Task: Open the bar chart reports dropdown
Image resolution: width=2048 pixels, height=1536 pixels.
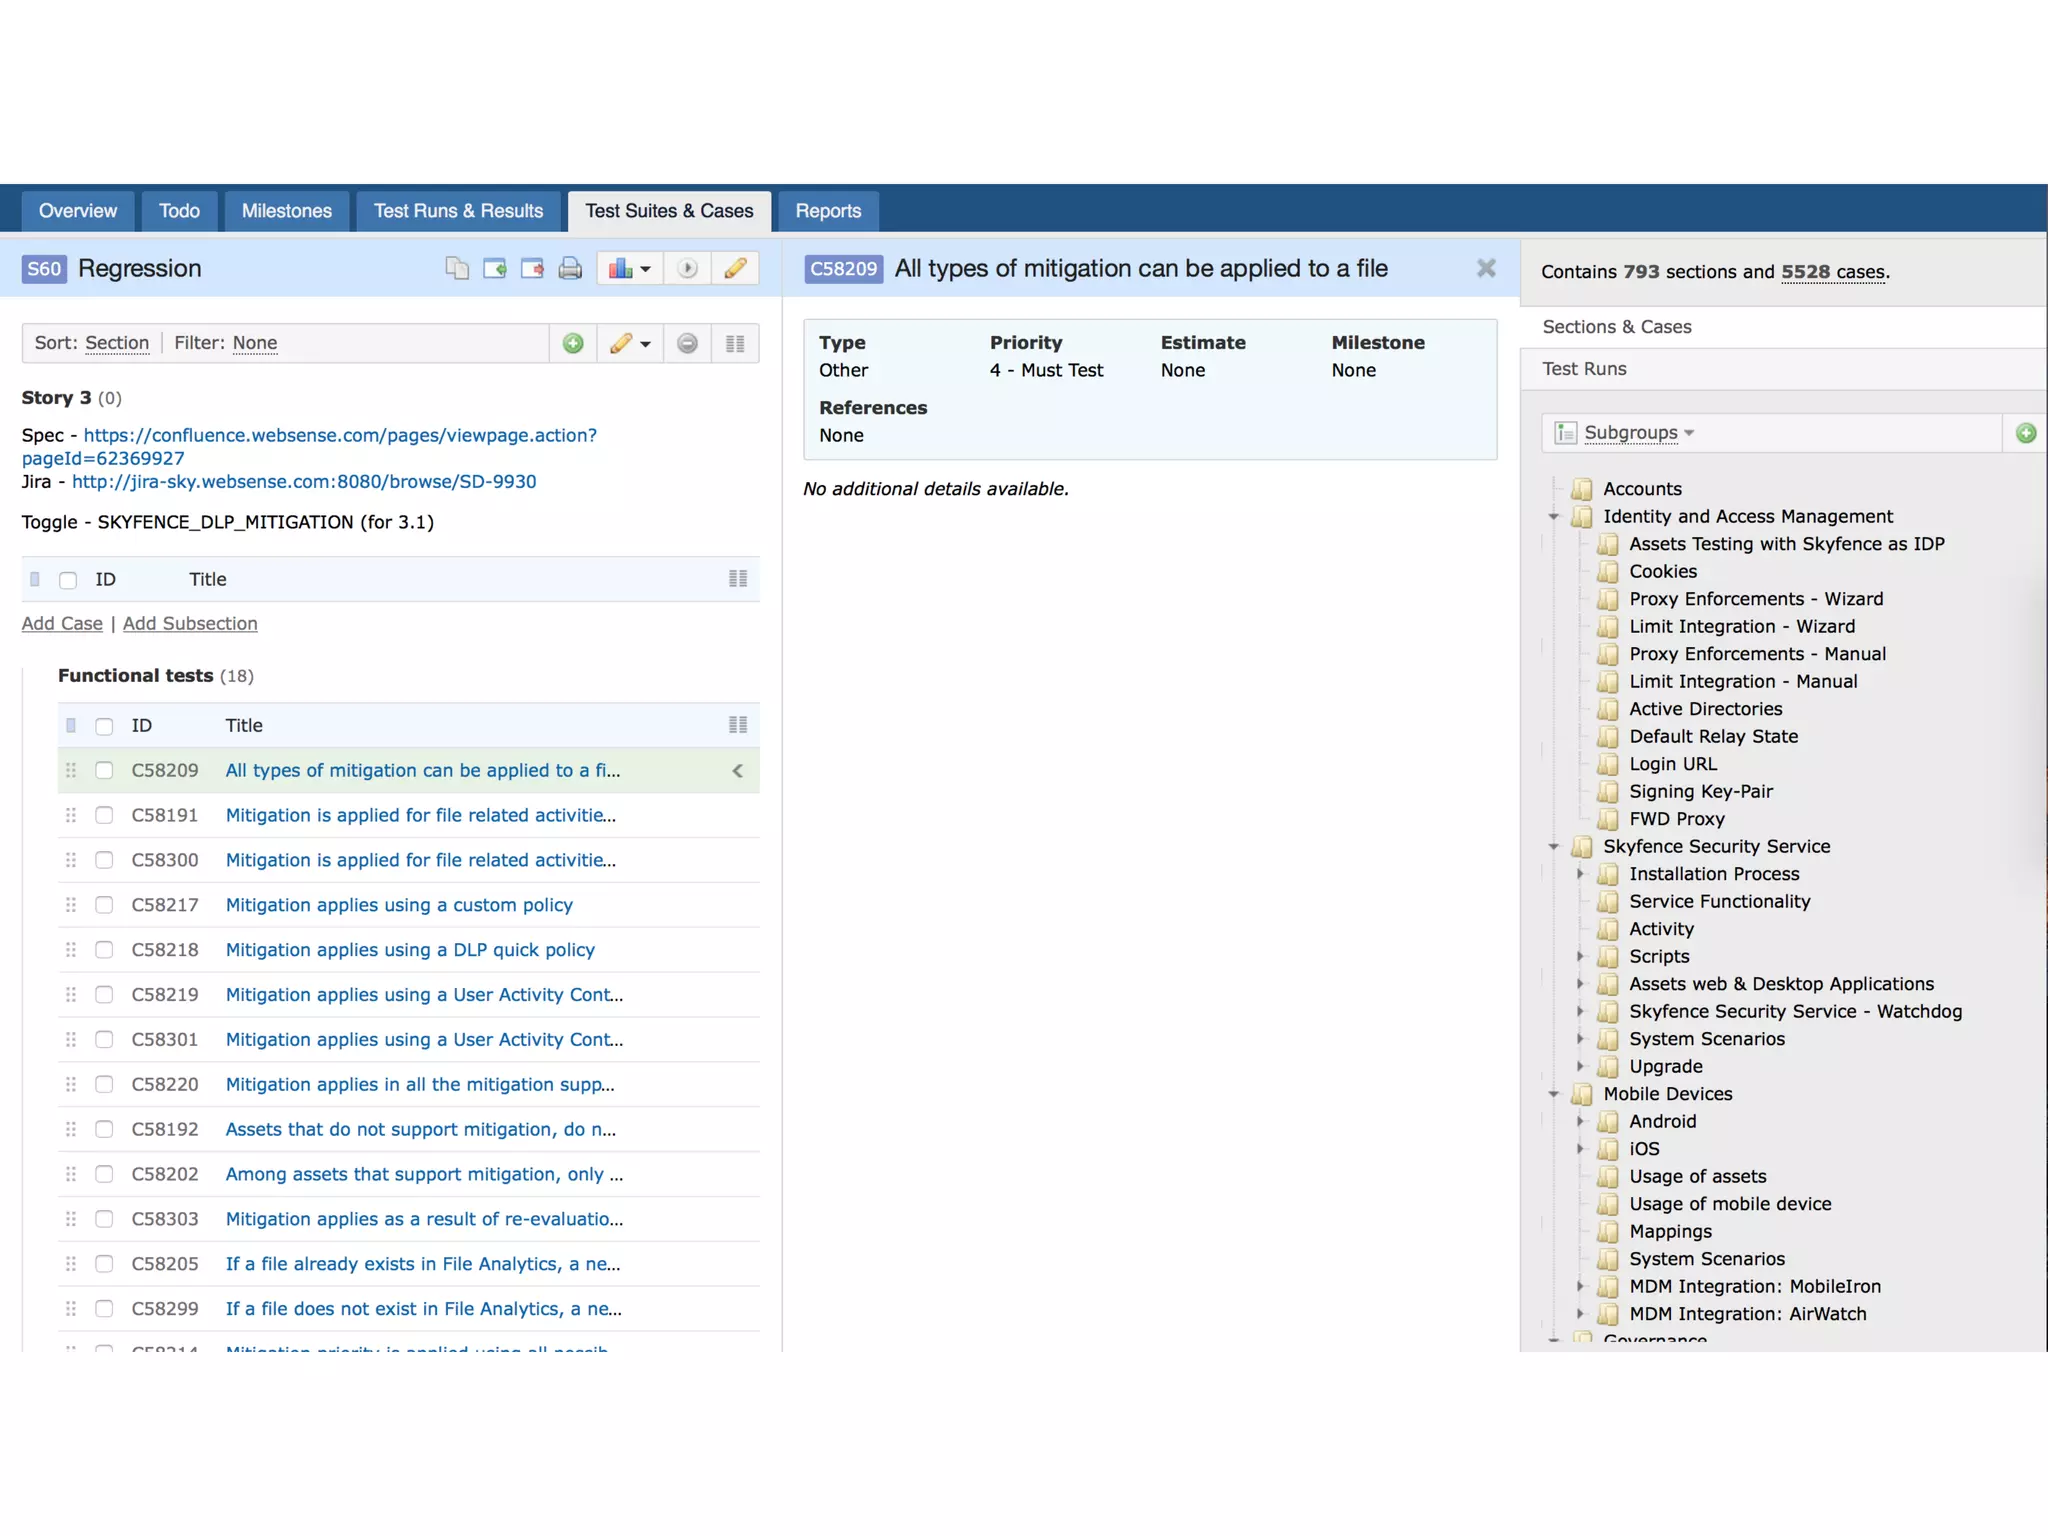Action: click(630, 268)
